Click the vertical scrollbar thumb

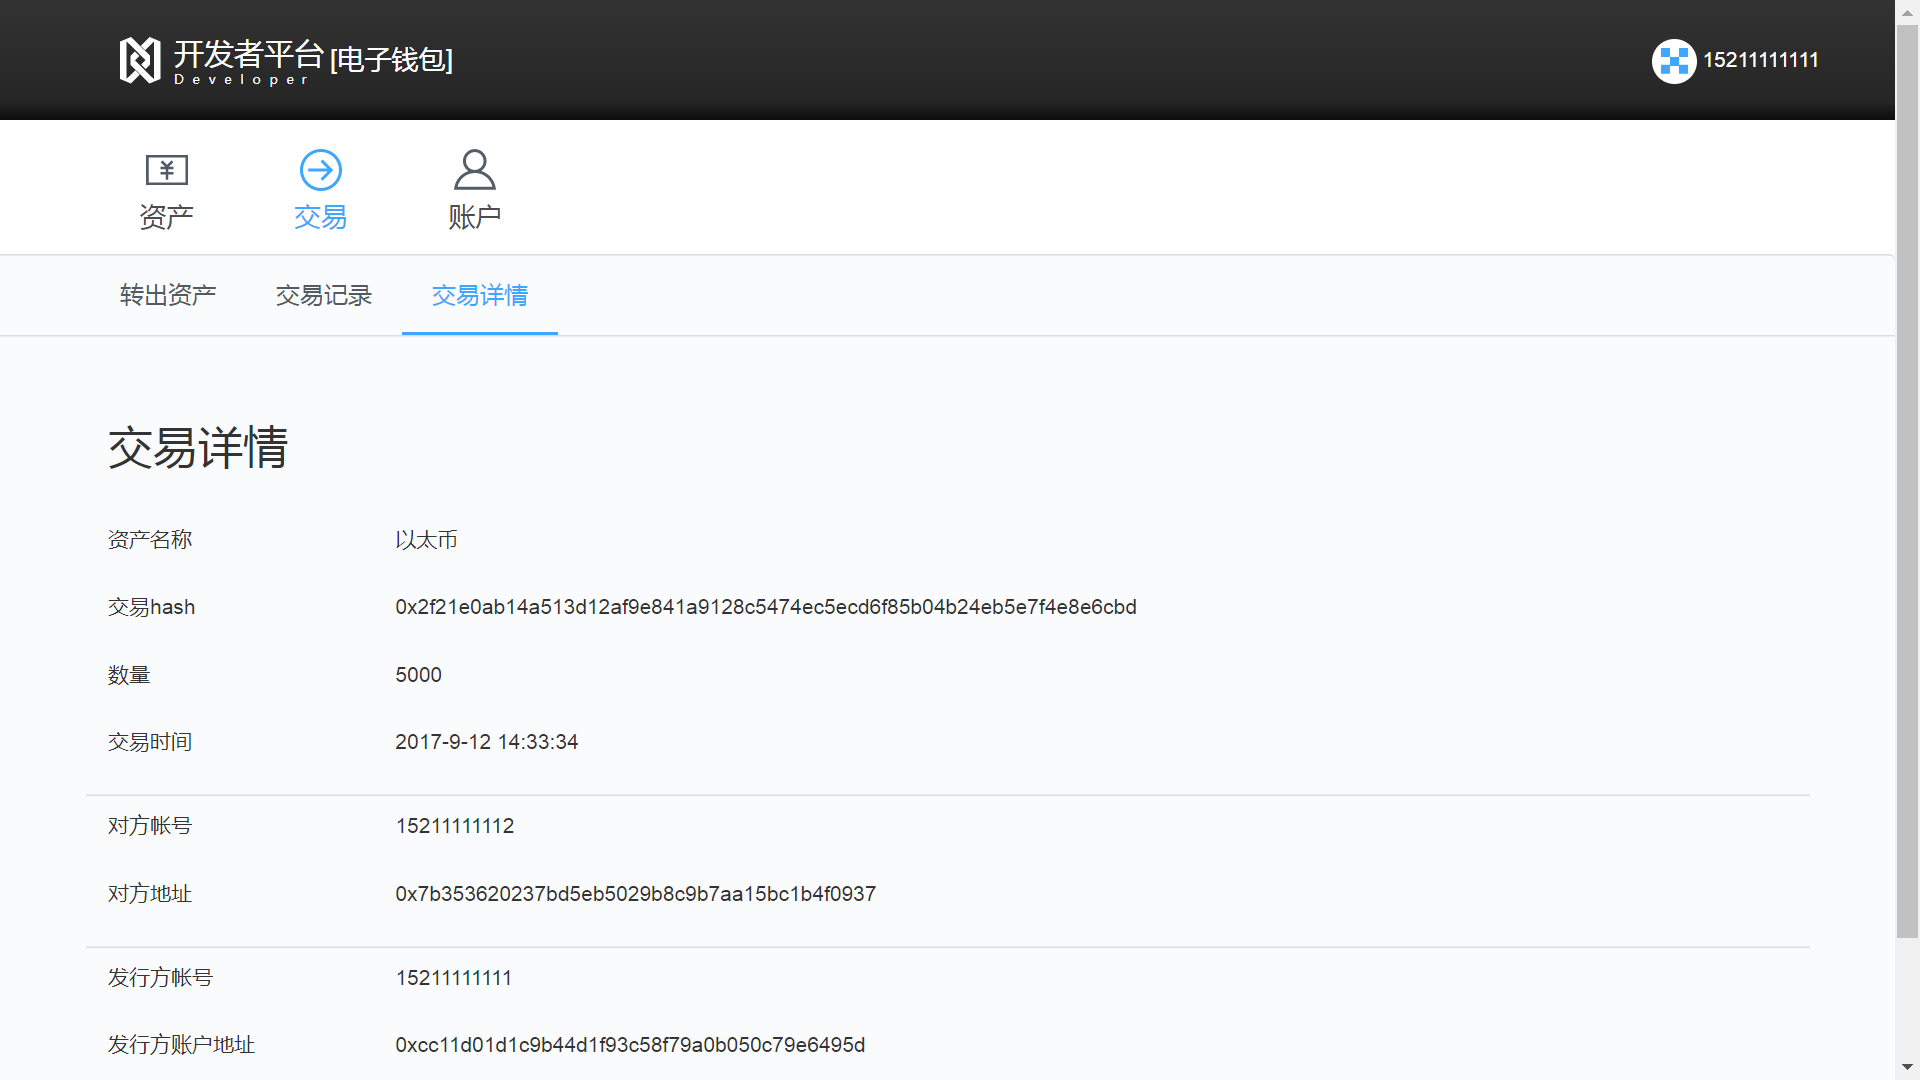(x=1907, y=480)
